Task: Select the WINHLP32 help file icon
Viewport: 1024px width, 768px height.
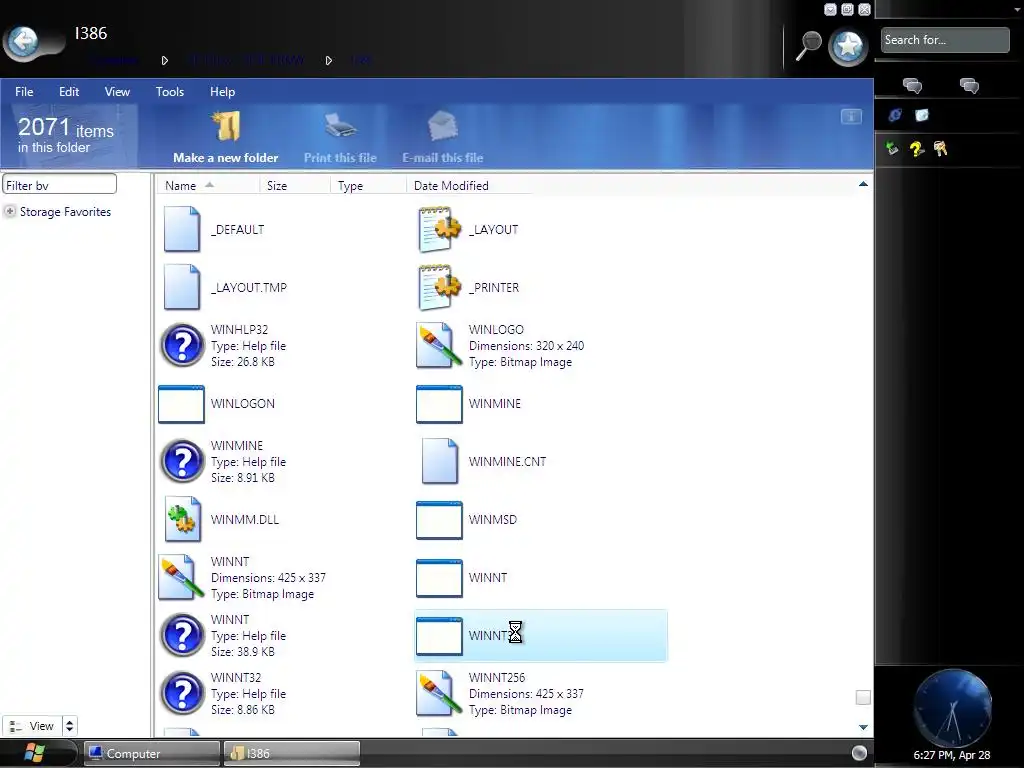Action: point(182,345)
